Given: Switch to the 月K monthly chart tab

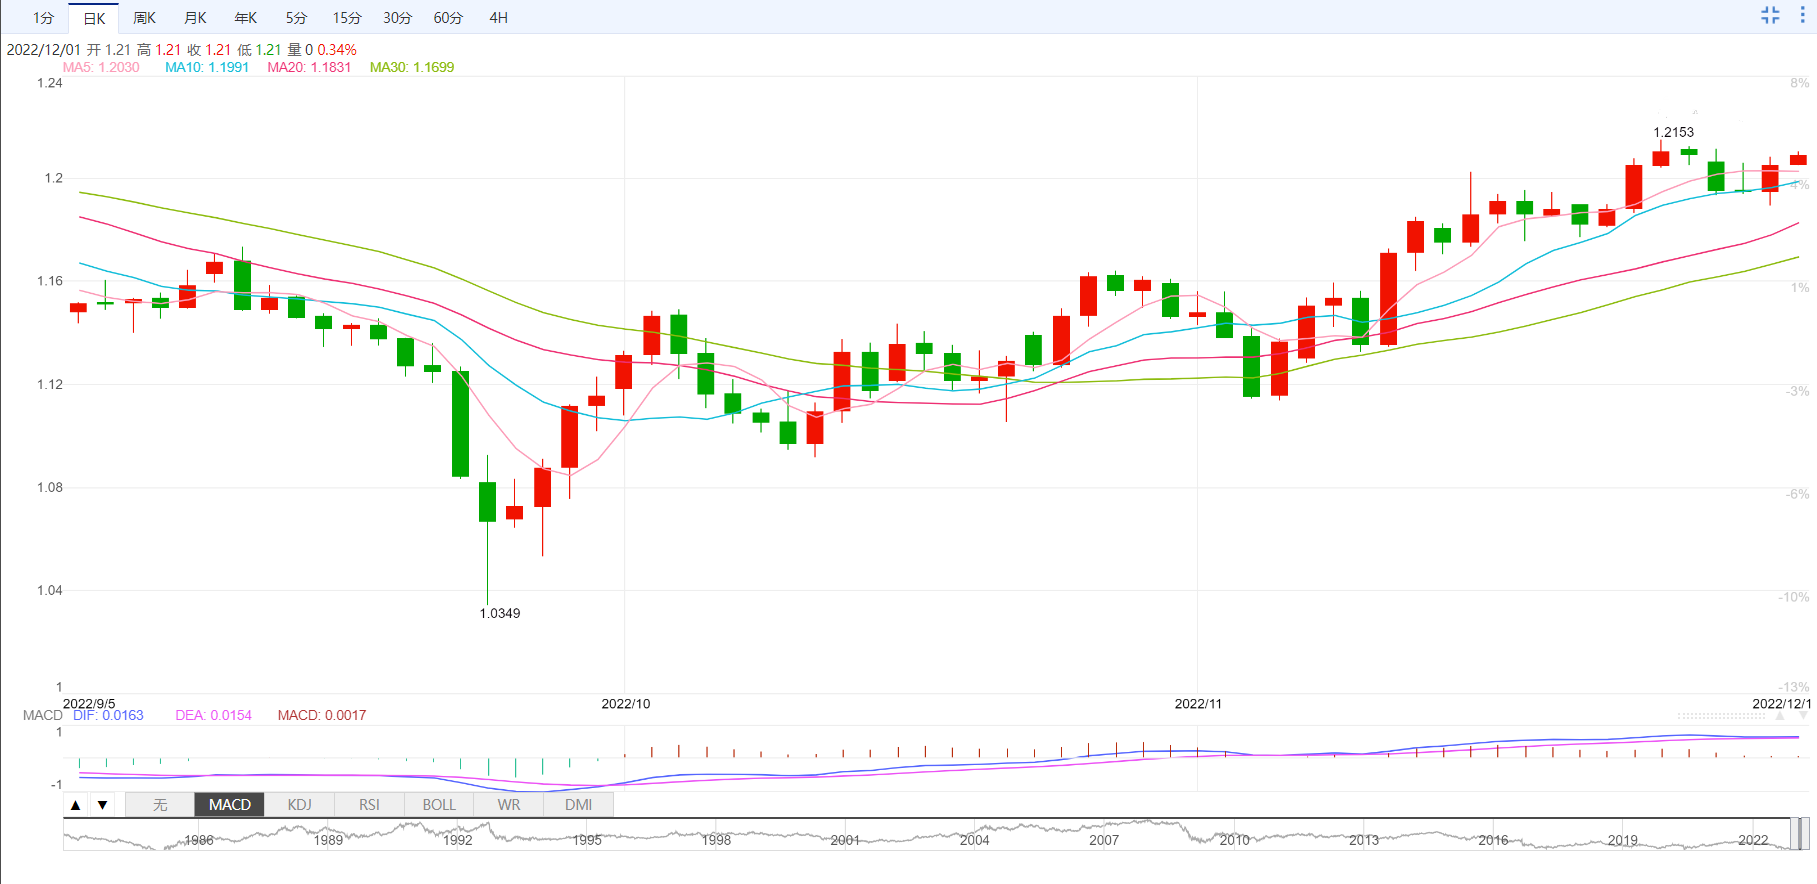Looking at the screenshot, I should pos(195,18).
